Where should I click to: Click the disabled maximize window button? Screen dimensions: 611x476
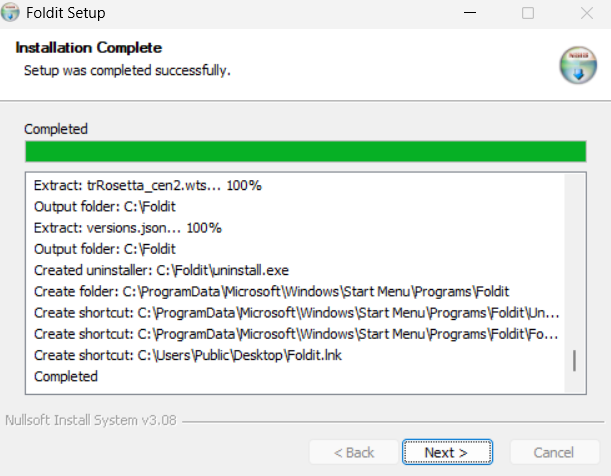click(x=528, y=13)
